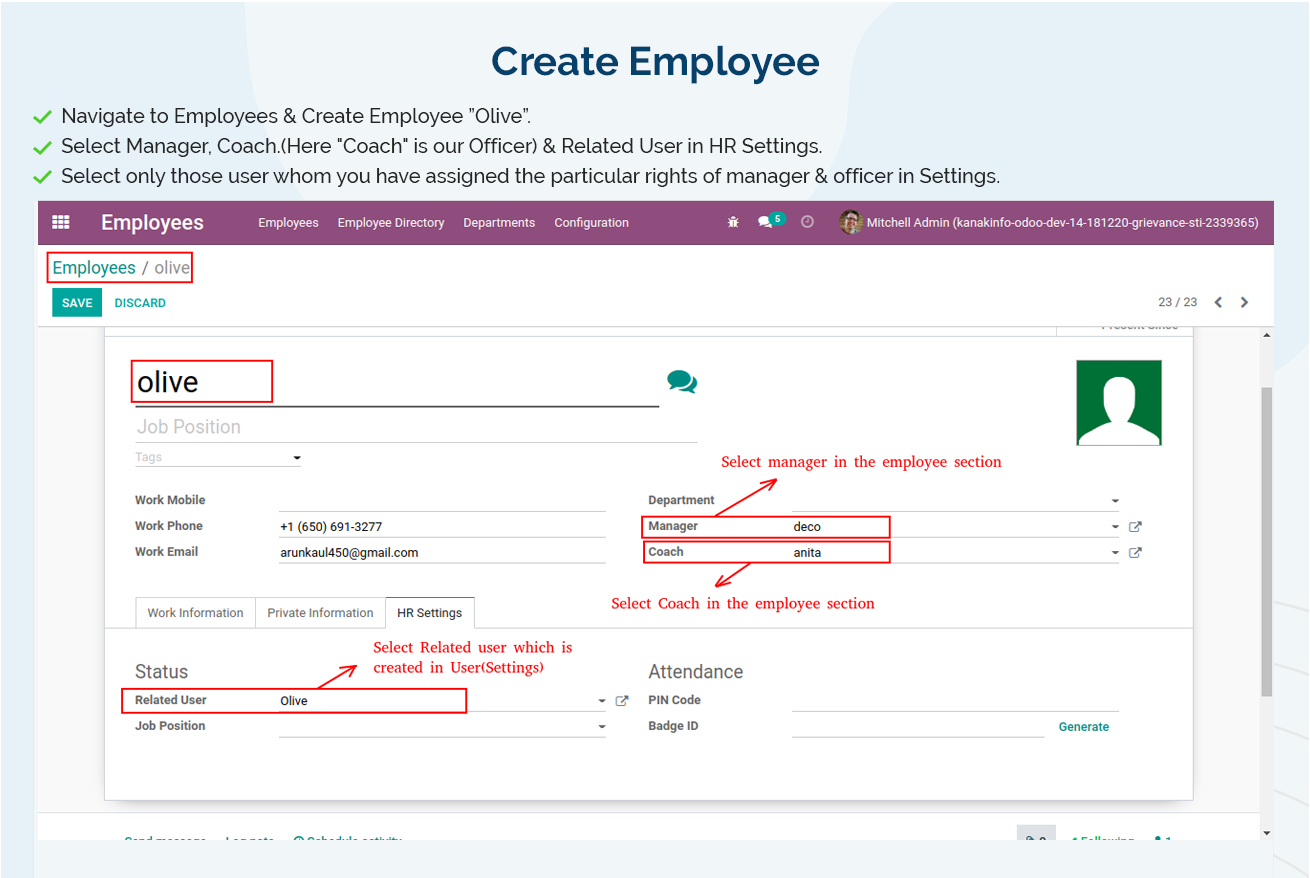Click the Mitchell Admin avatar picture
The width and height of the screenshot is (1310, 878).
(x=851, y=222)
